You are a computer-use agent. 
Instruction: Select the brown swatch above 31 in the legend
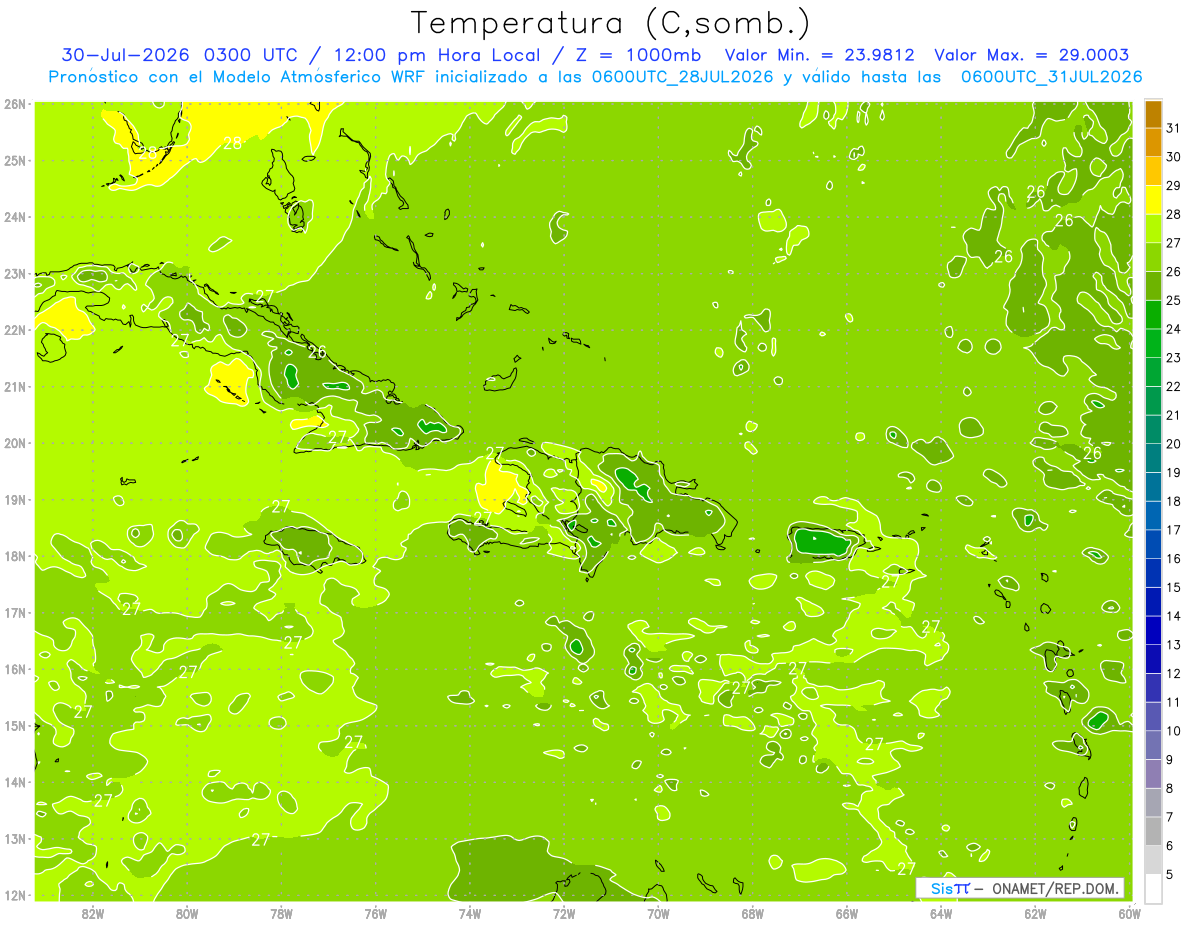[x=1153, y=114]
